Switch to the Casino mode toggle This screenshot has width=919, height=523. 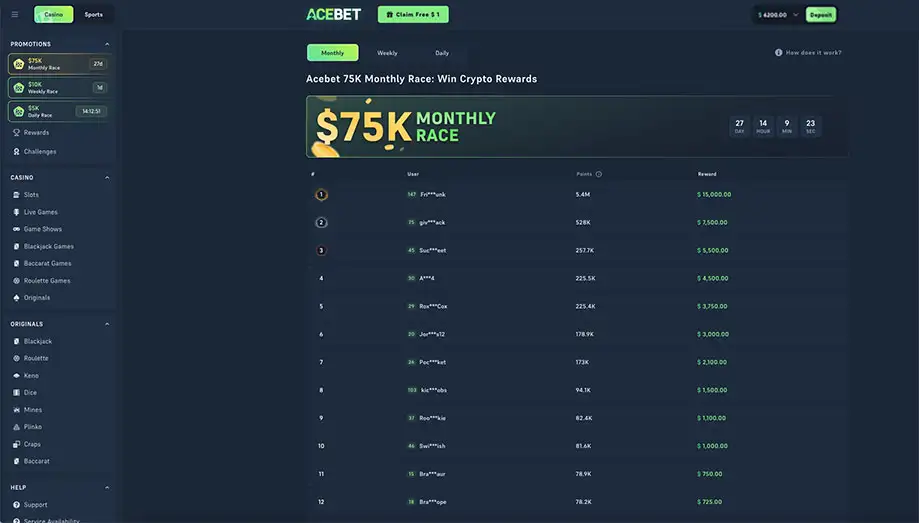click(54, 15)
